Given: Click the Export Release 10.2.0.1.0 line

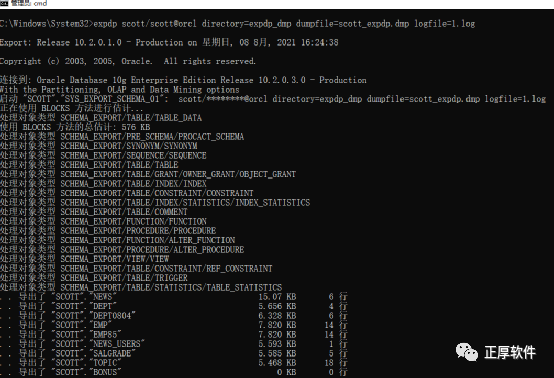Looking at the screenshot, I should click(169, 42).
